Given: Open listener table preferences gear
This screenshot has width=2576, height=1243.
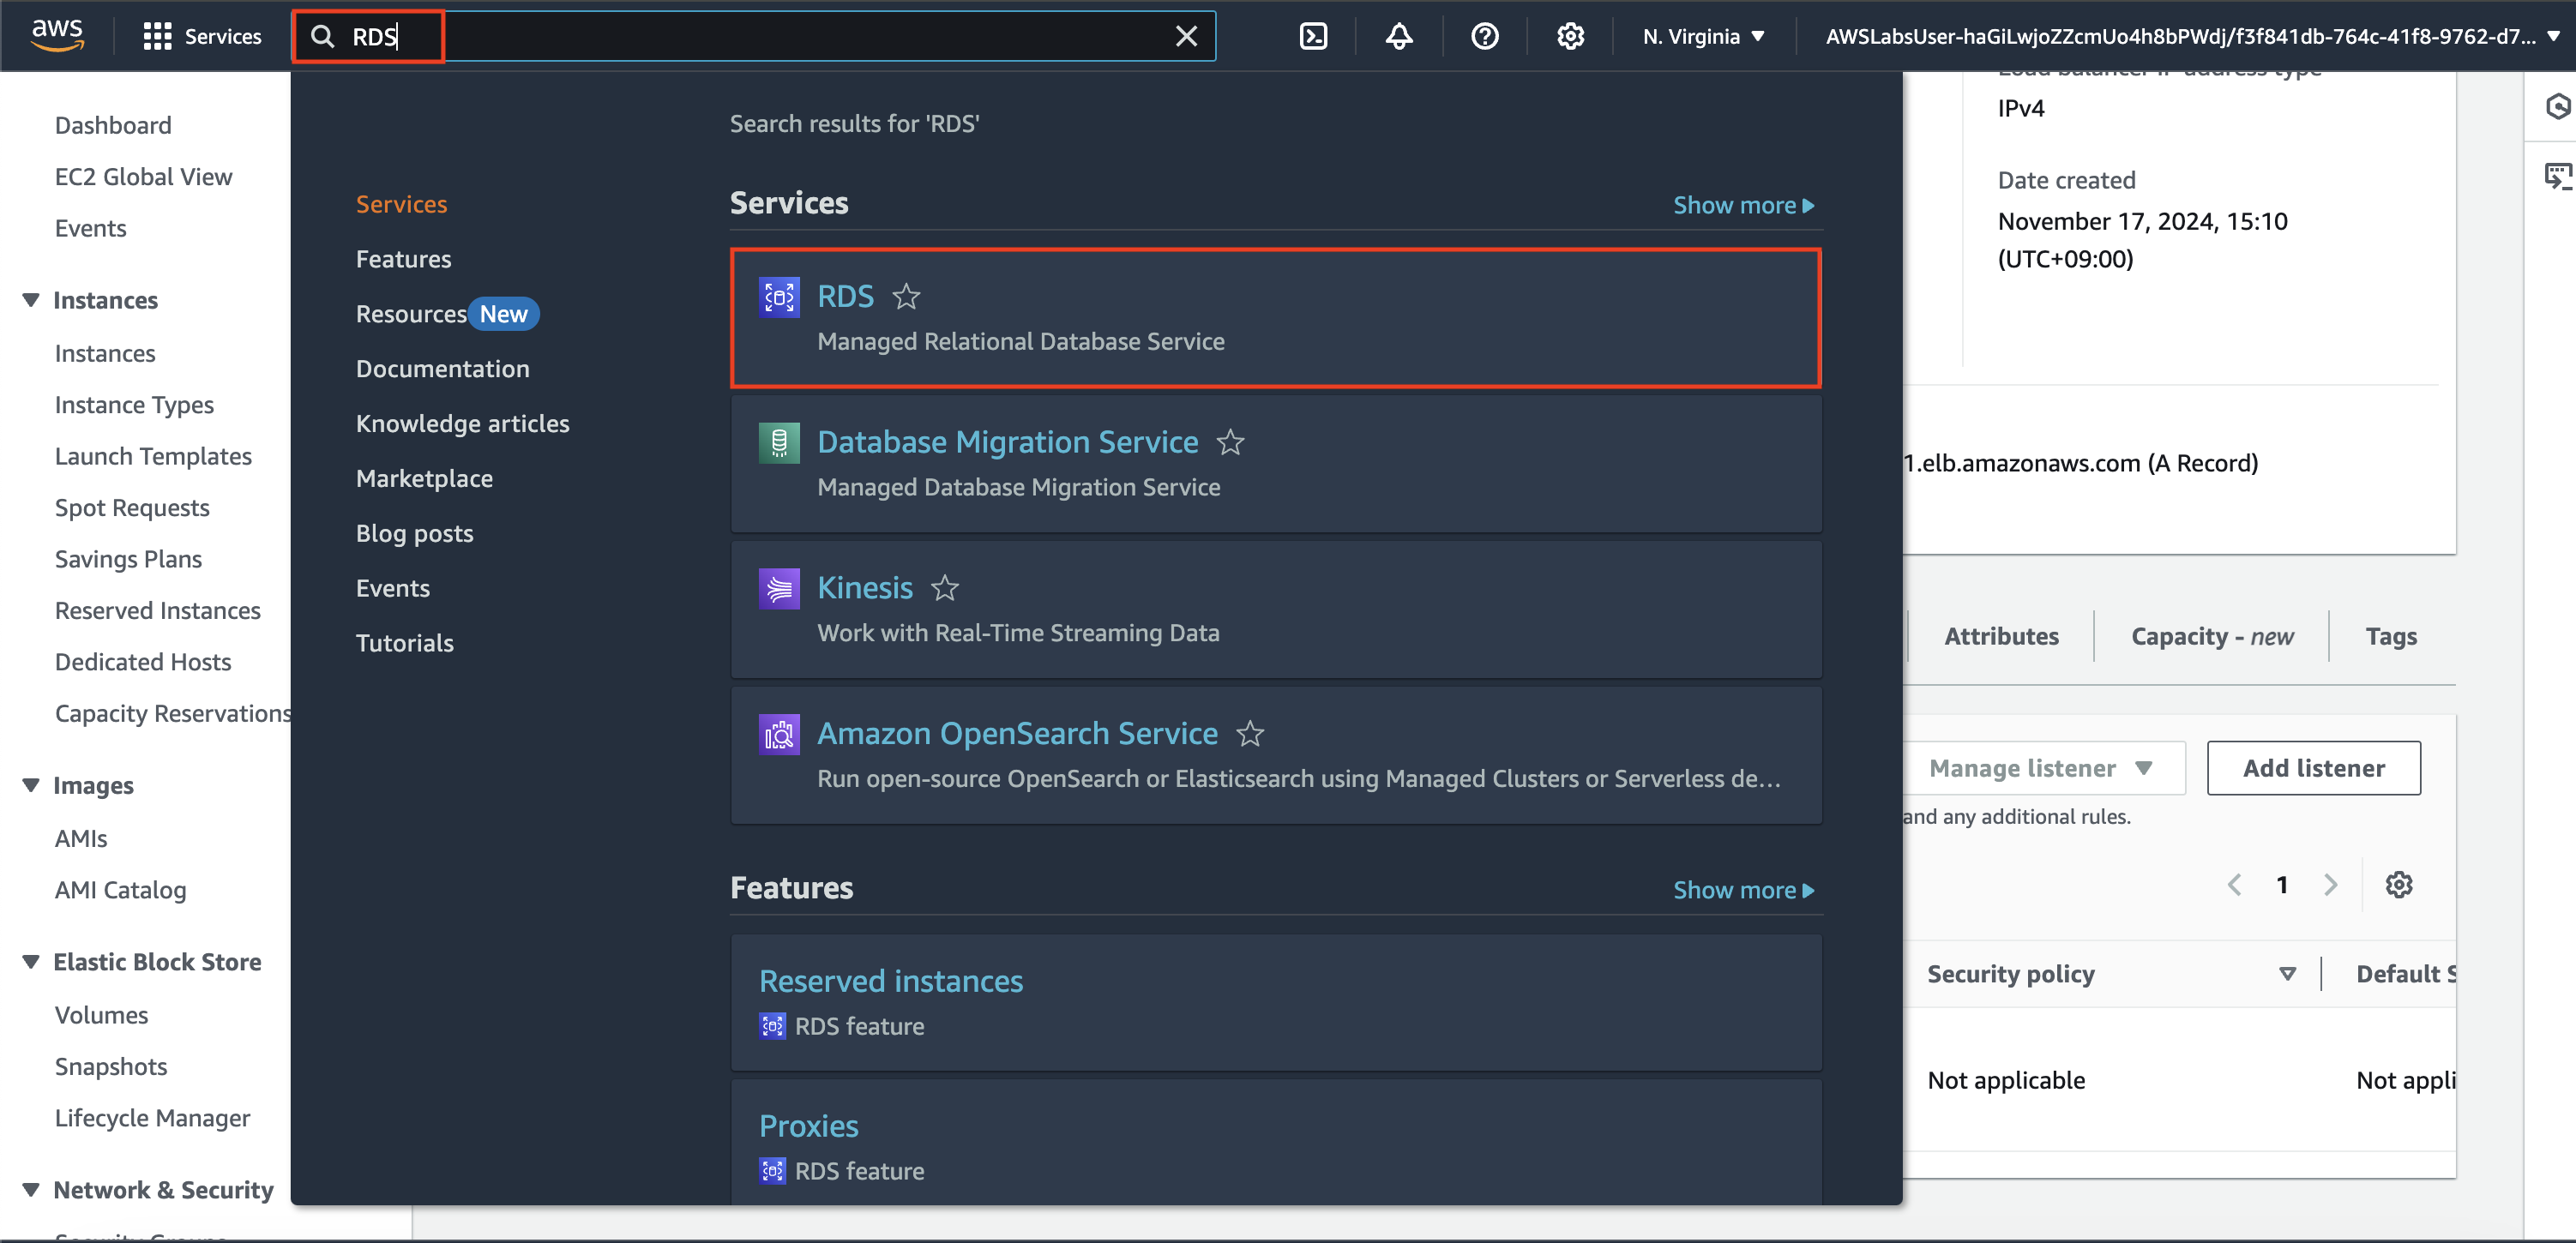Looking at the screenshot, I should pos(2399,885).
